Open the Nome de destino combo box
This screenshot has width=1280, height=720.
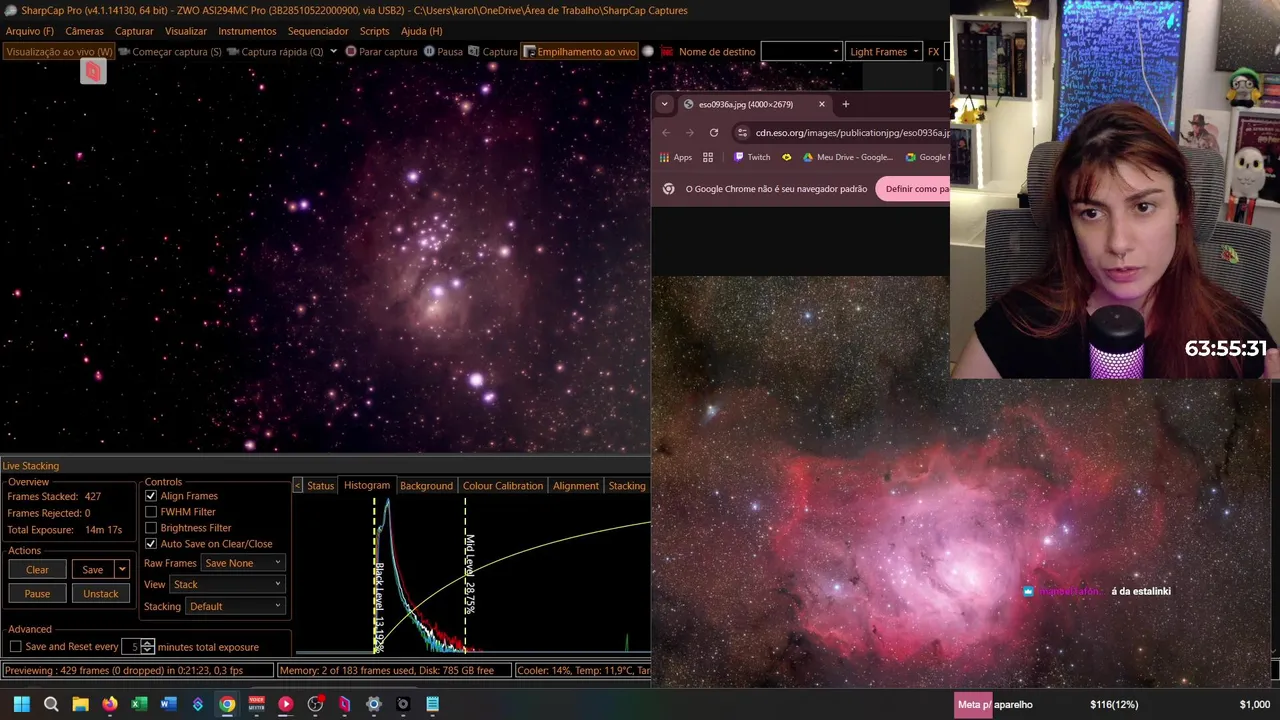coord(801,51)
